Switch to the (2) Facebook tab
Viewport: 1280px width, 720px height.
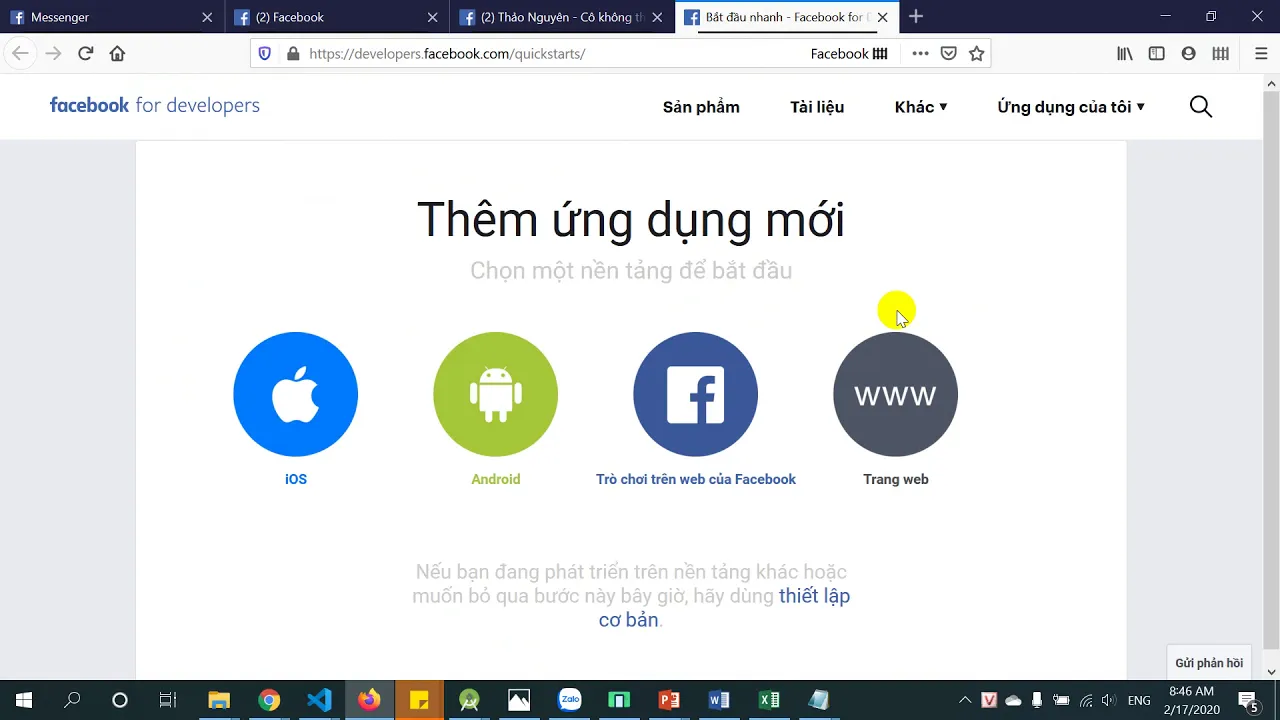click(337, 17)
